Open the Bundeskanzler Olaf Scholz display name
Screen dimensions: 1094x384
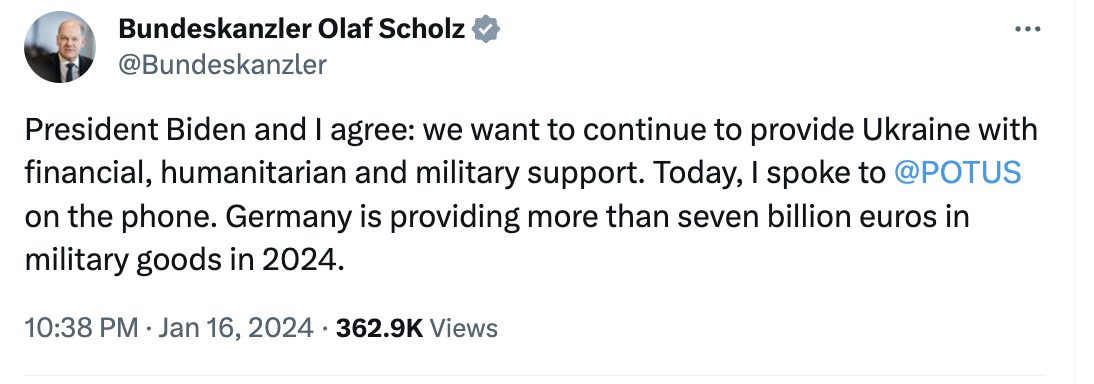pyautogui.click(x=292, y=29)
